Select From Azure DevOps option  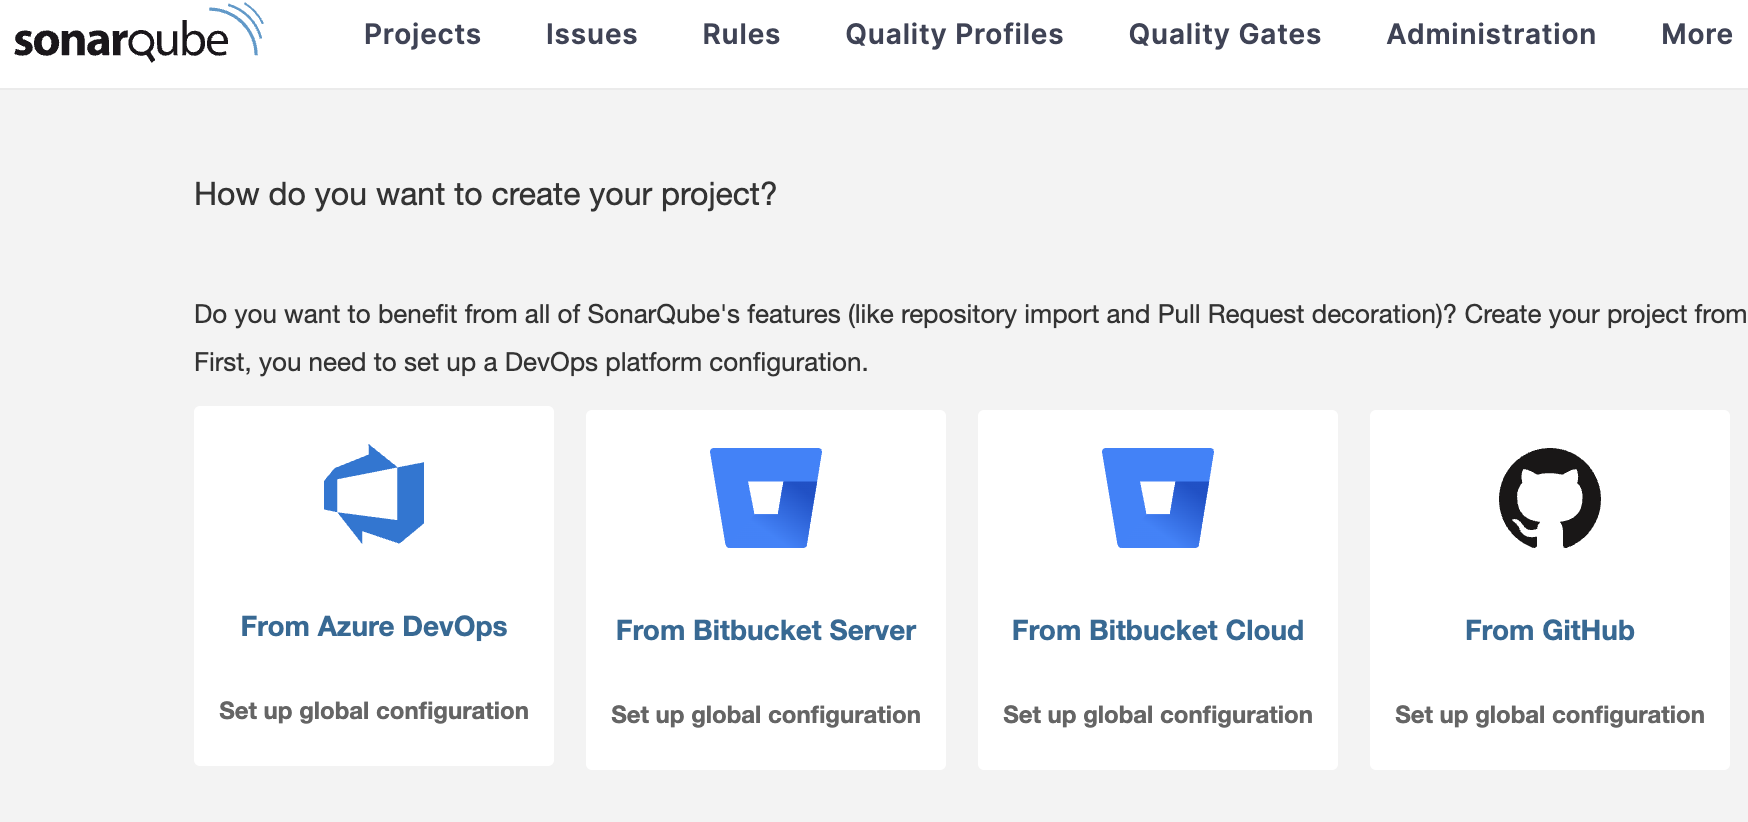click(x=374, y=626)
